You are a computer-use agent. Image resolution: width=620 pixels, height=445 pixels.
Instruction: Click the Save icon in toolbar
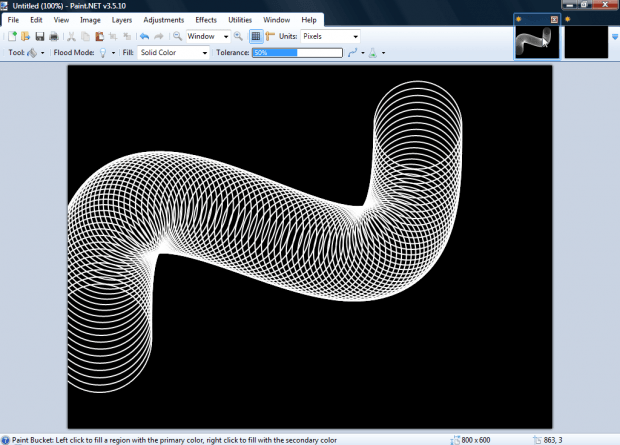pyautogui.click(x=39, y=36)
